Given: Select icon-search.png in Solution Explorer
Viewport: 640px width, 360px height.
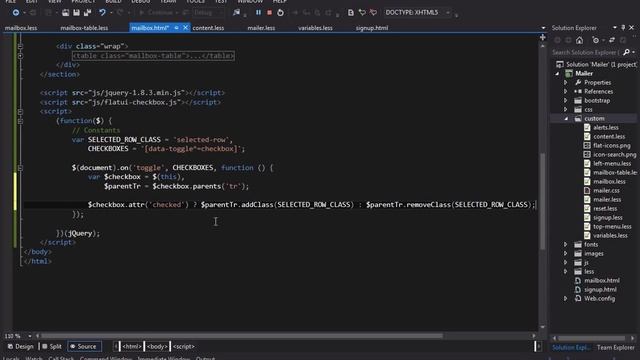Looking at the screenshot, I should point(614,154).
